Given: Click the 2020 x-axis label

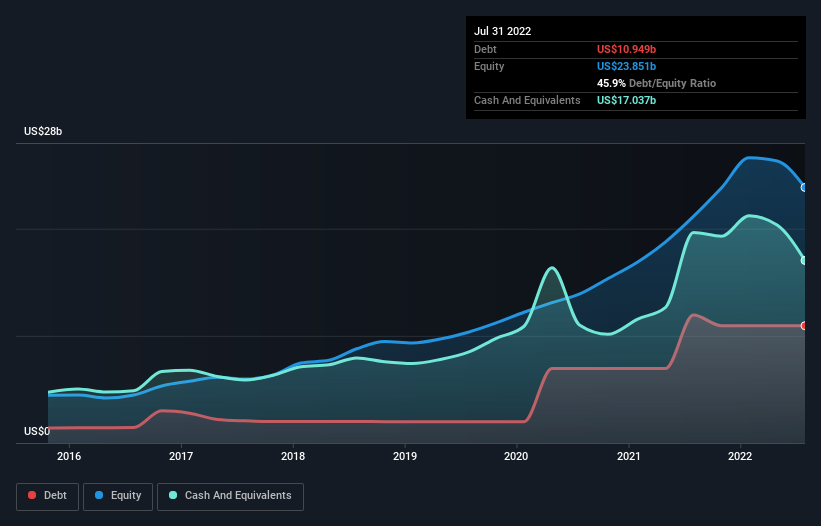Looking at the screenshot, I should (x=516, y=456).
